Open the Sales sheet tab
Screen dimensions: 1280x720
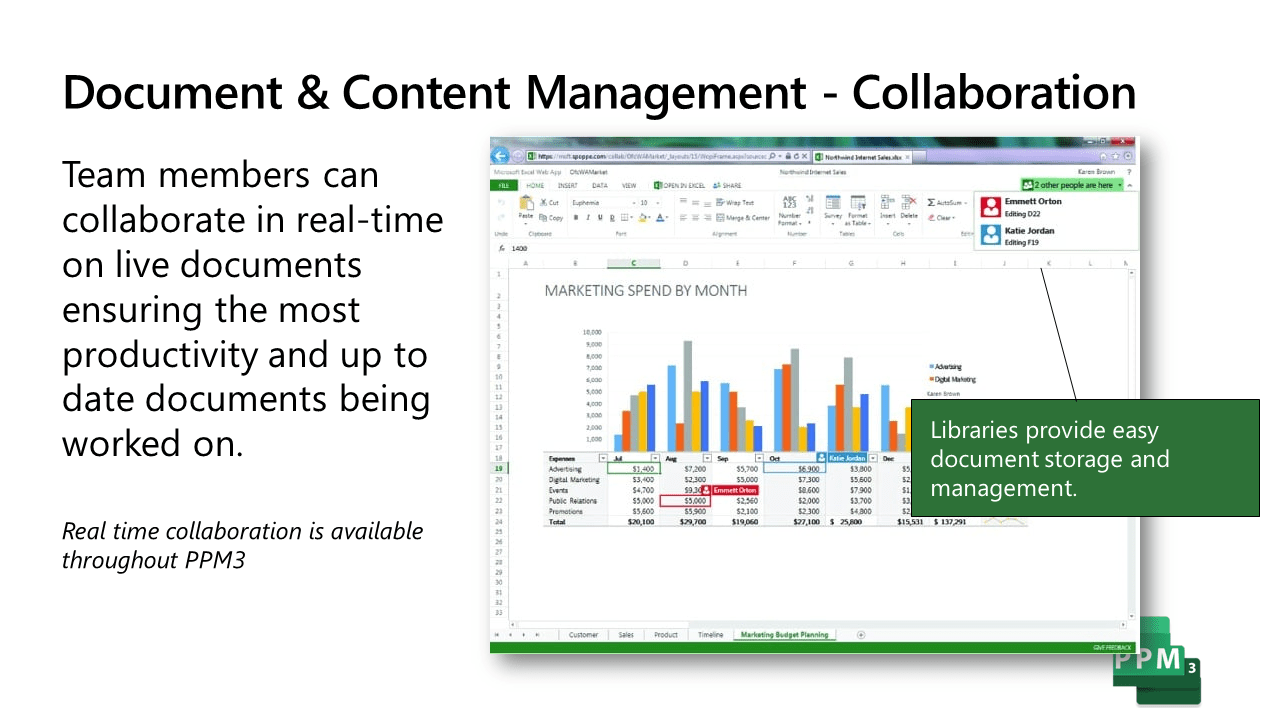[x=626, y=635]
